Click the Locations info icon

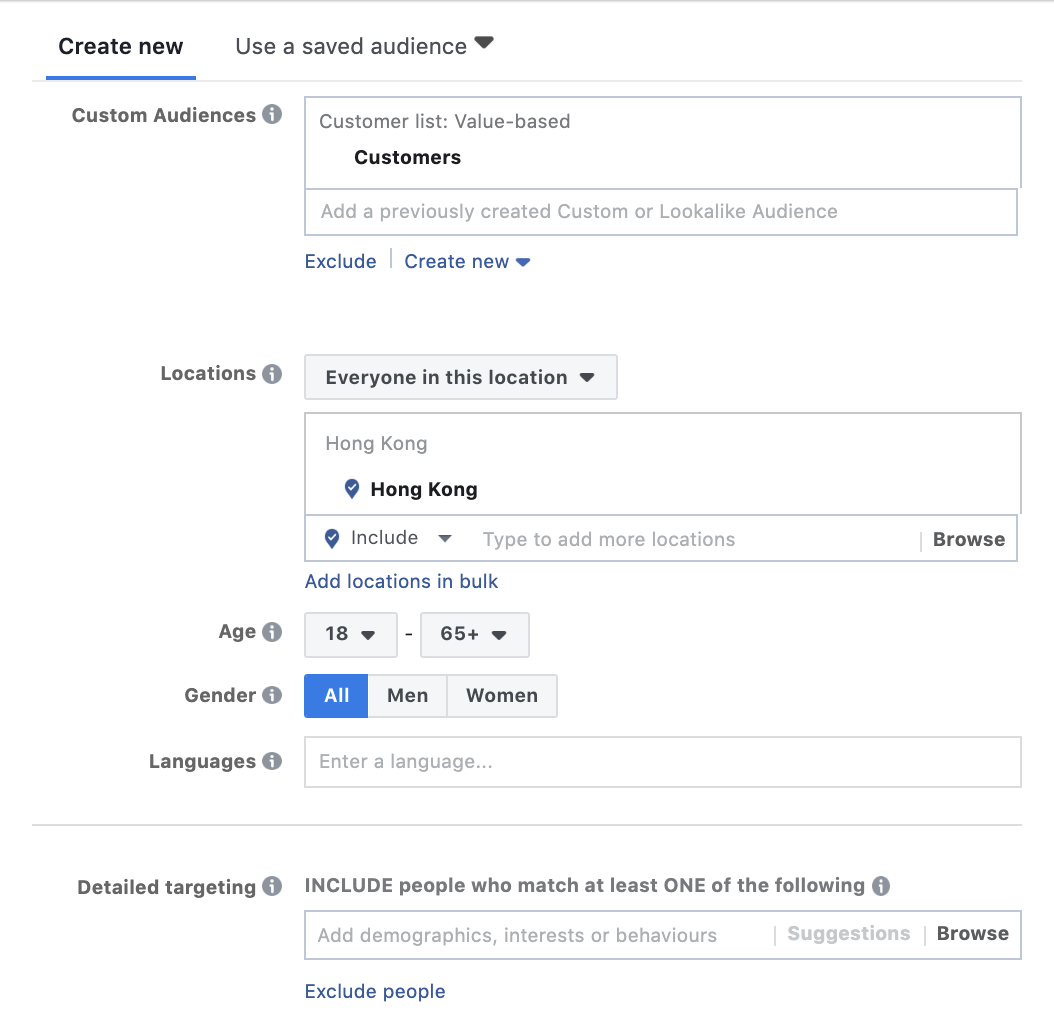point(272,374)
